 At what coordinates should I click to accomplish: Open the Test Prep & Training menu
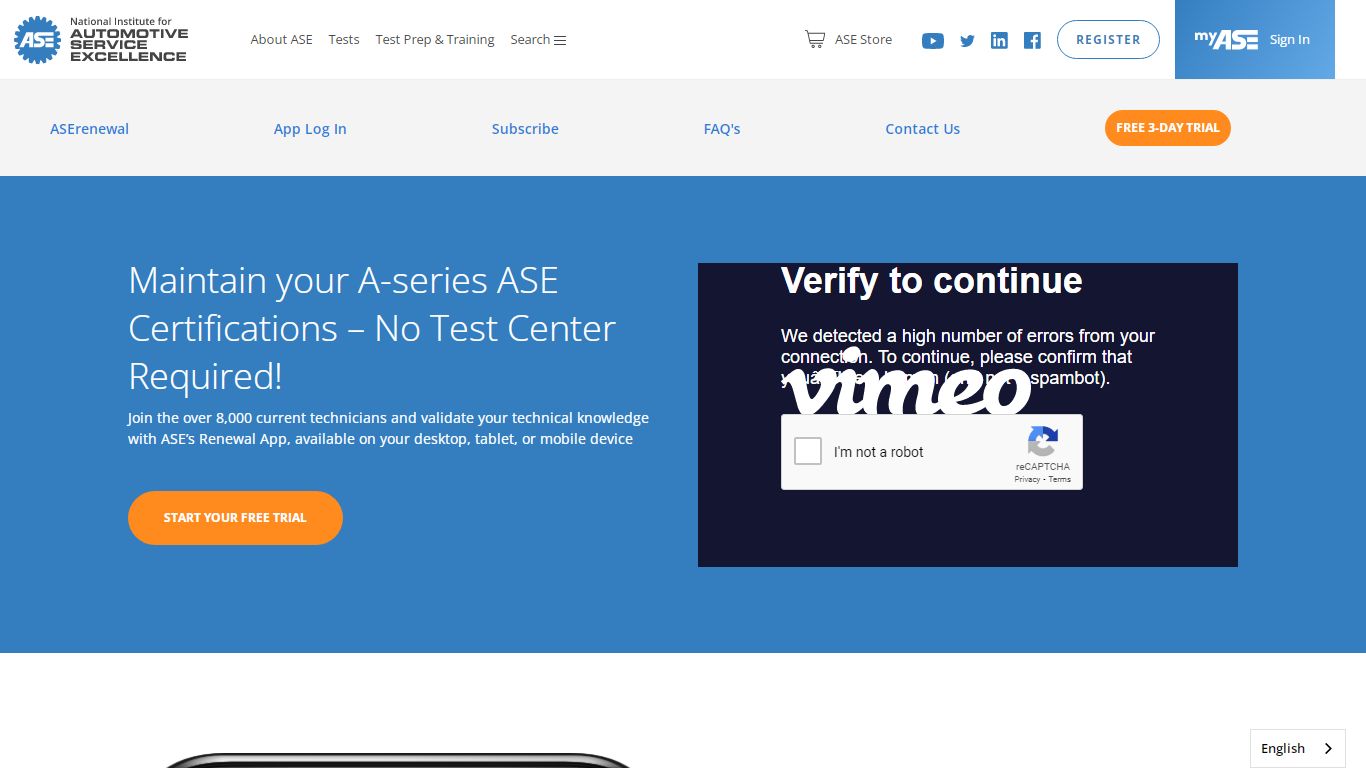pyautogui.click(x=435, y=39)
